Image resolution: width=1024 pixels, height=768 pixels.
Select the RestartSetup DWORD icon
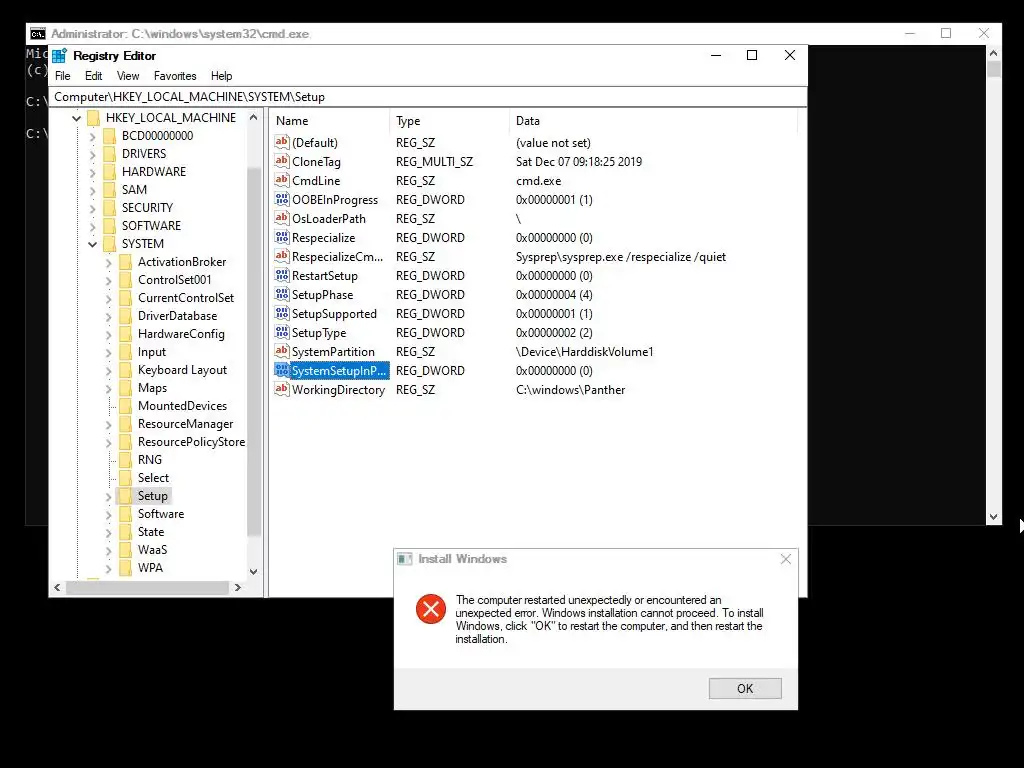[281, 275]
